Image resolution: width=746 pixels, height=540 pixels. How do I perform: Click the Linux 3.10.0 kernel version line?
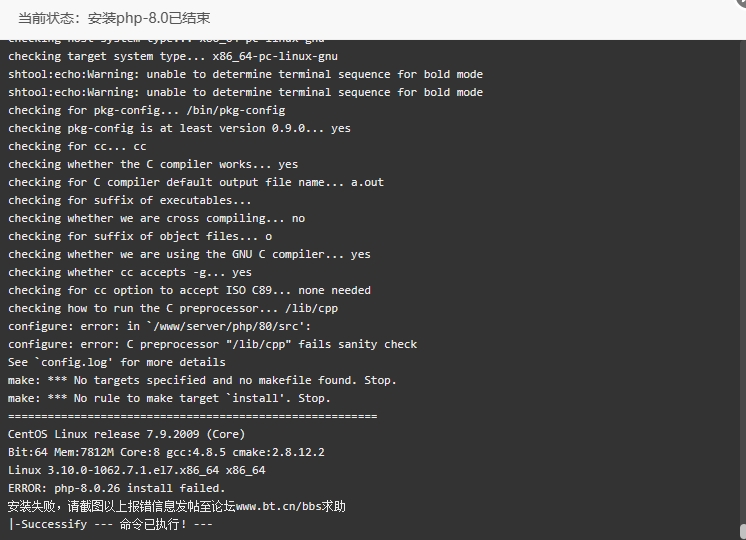pyautogui.click(x=137, y=471)
